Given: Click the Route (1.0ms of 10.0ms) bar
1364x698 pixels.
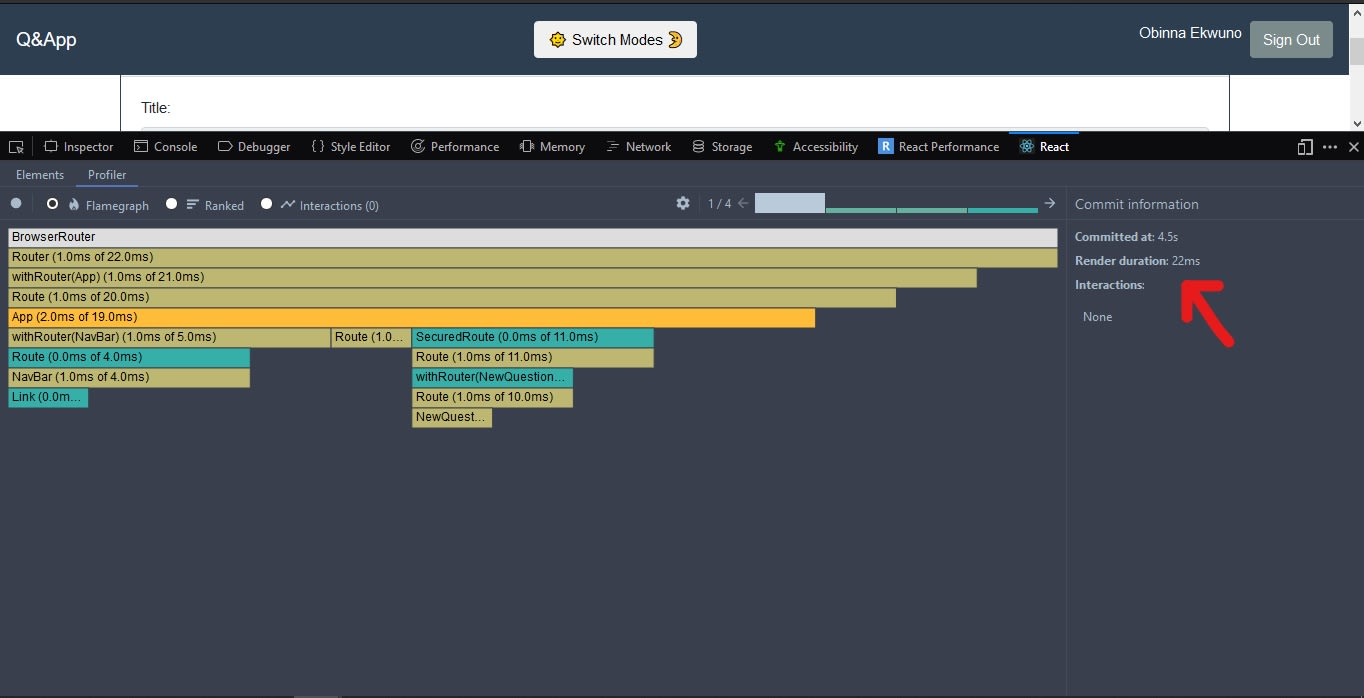Looking at the screenshot, I should (x=492, y=397).
